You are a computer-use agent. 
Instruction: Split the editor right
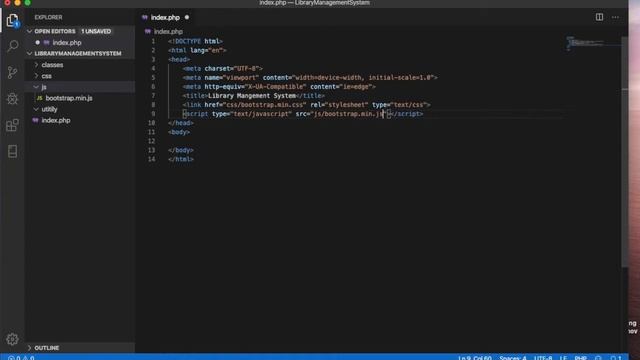point(599,17)
